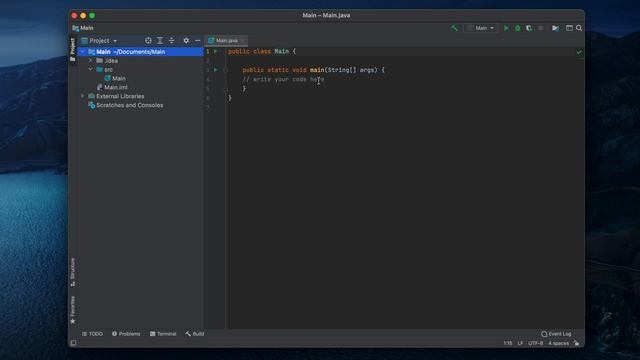Click the main method signature line
Viewport: 640px width, 360px height.
tap(313, 70)
